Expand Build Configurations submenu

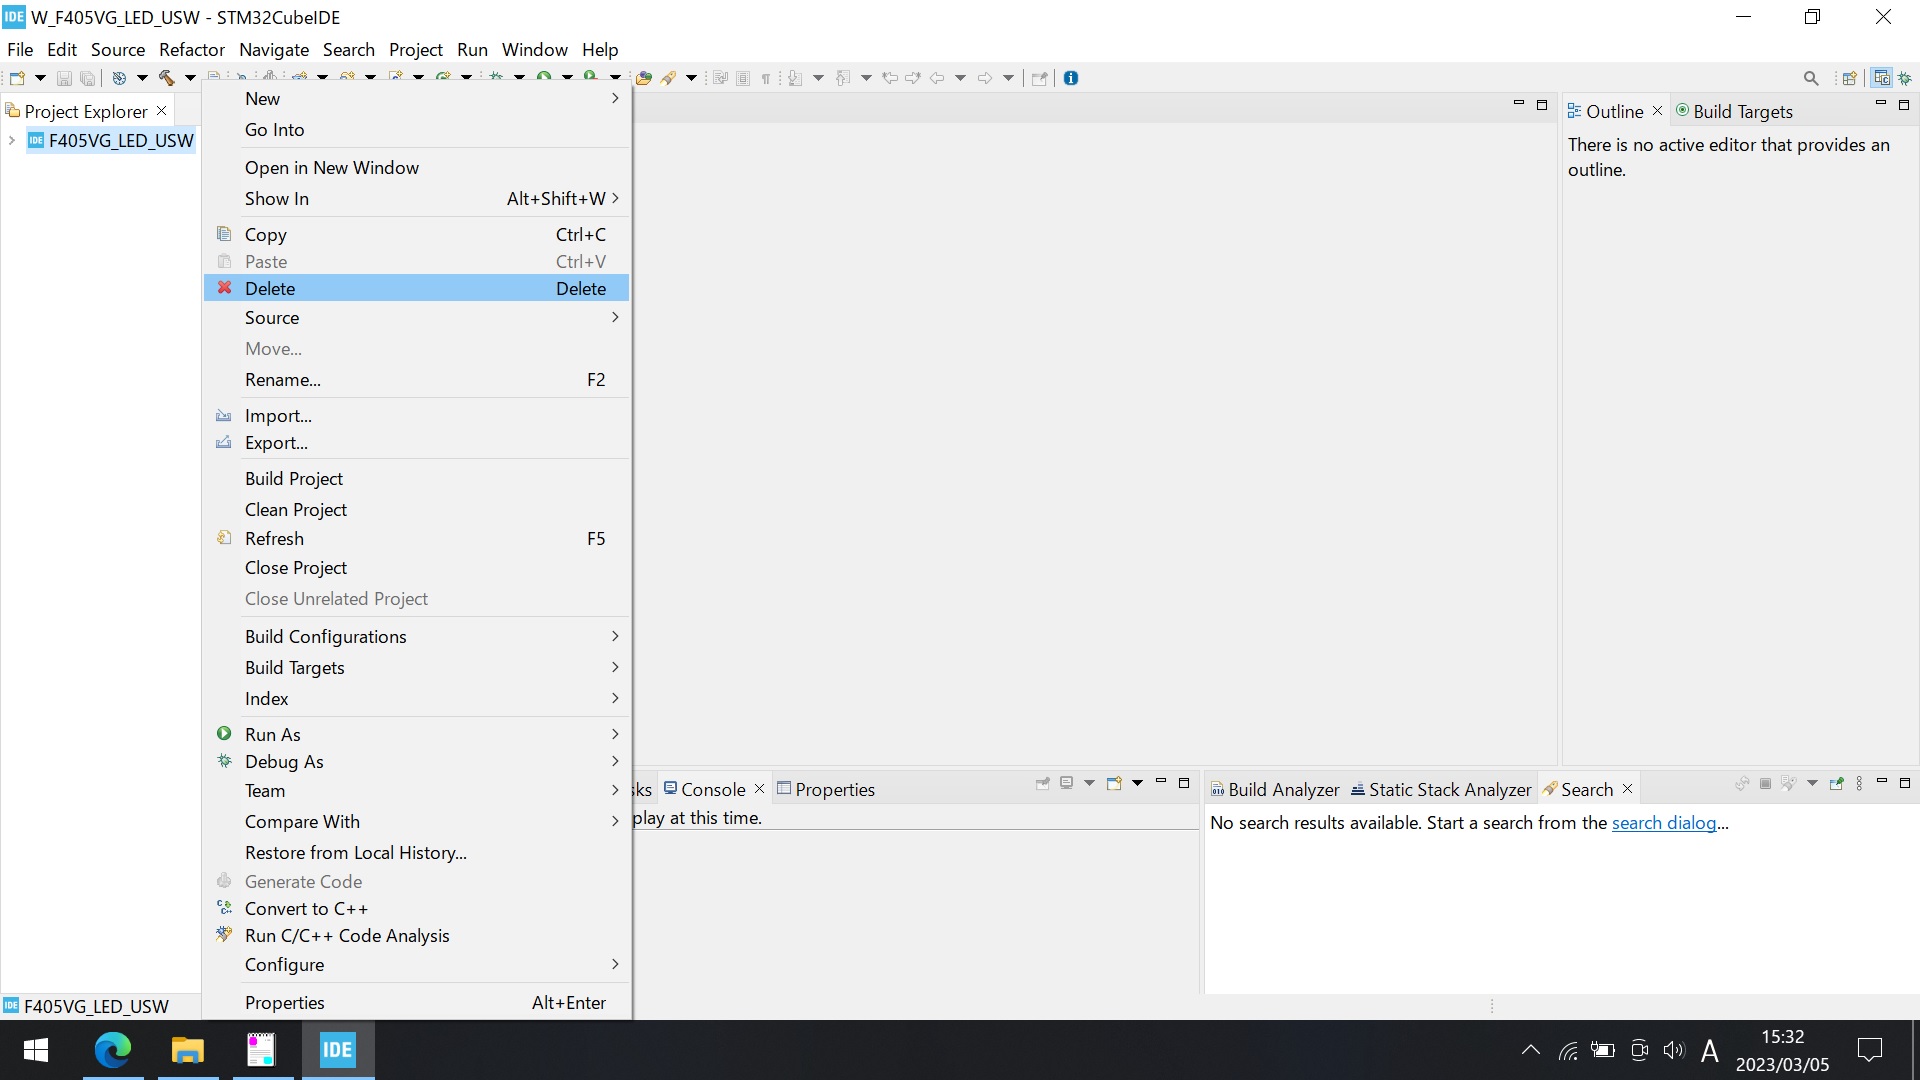tap(326, 636)
